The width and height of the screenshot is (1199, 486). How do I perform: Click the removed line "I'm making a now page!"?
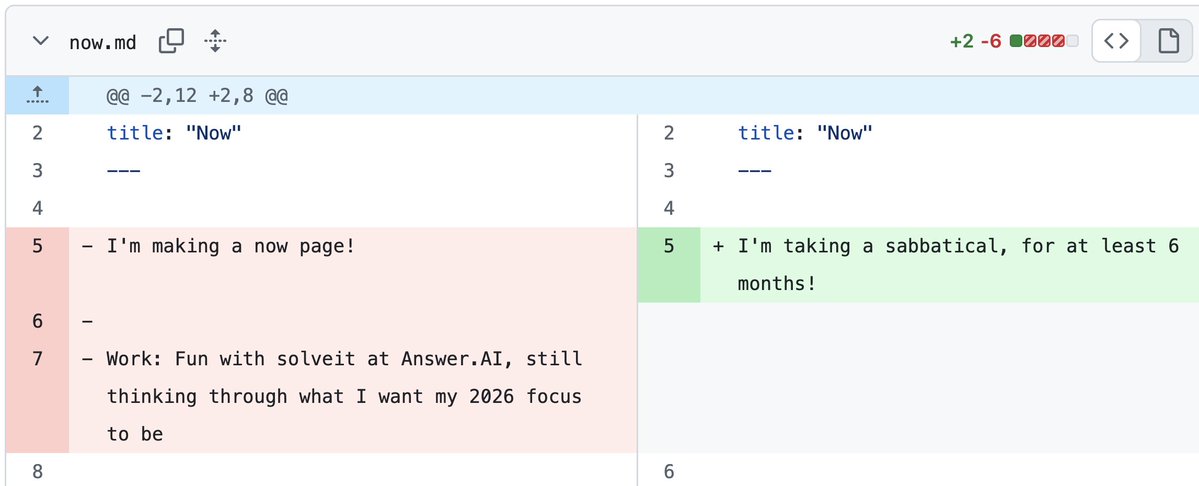(231, 246)
